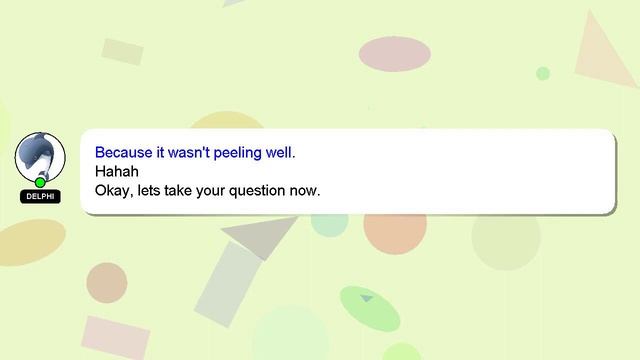Click the yellow-orange ellipse on left edge
Viewport: 640px width, 360px height.
tap(32, 242)
